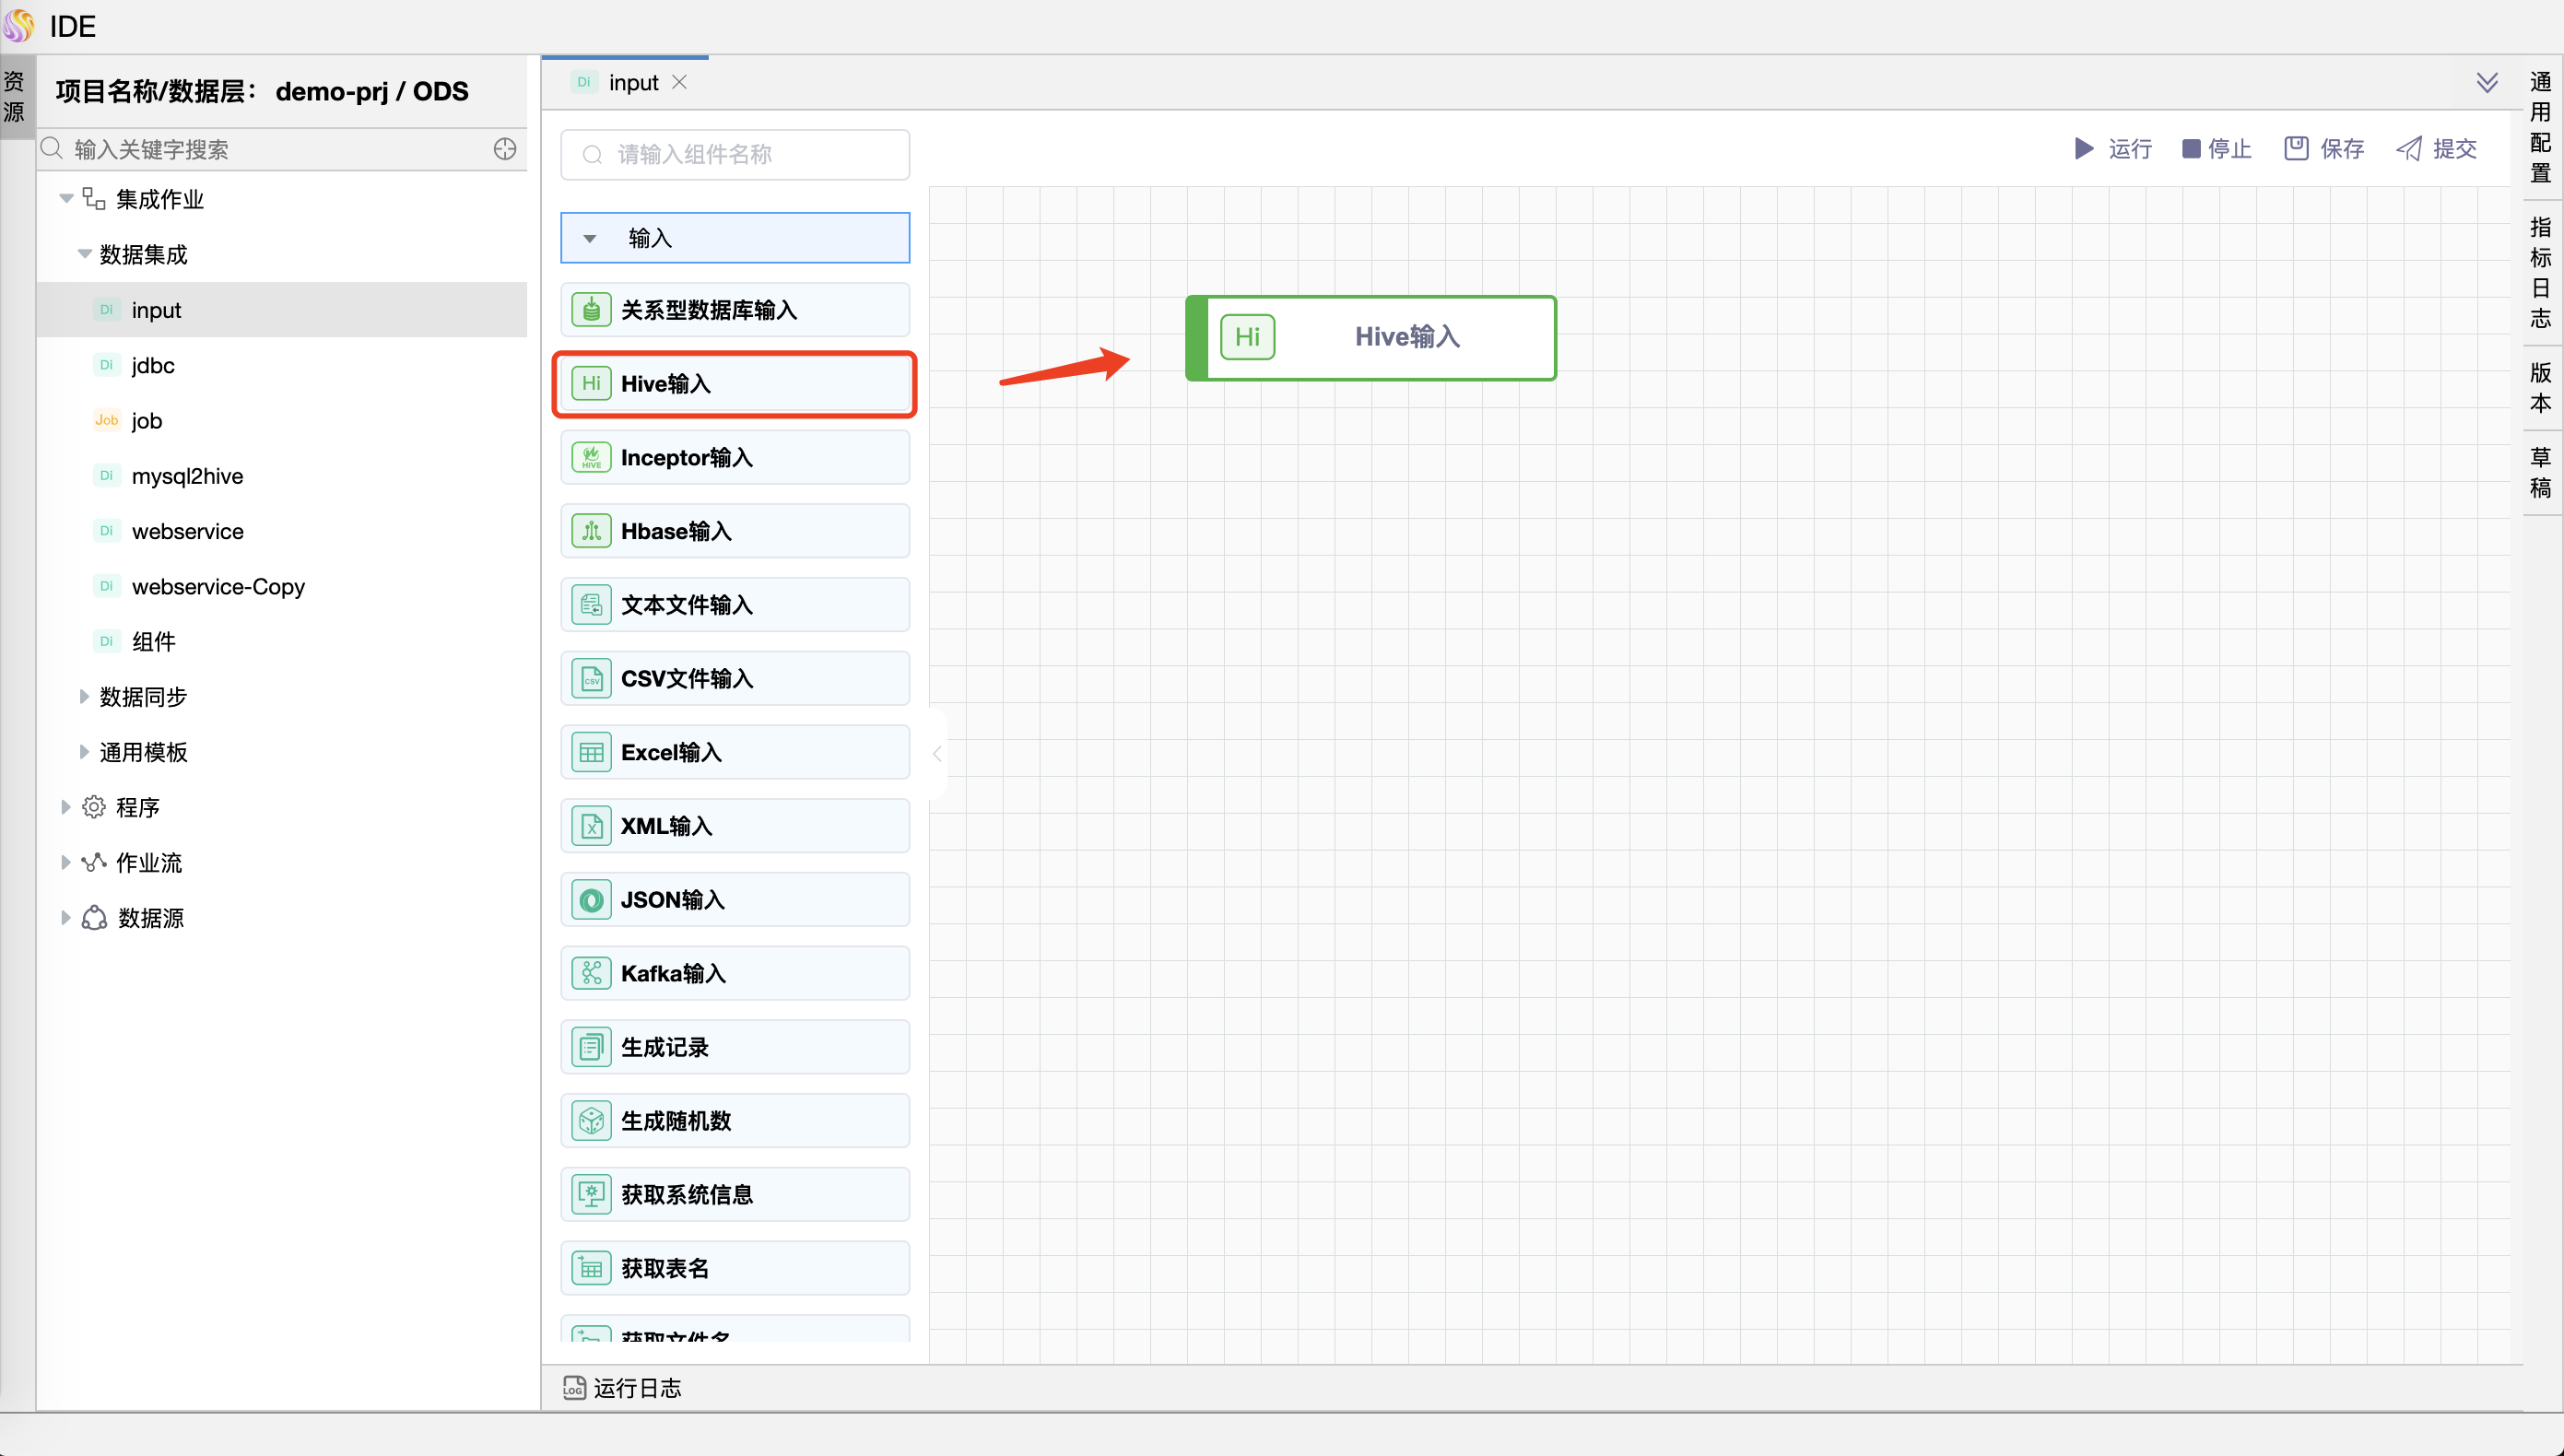Toggle the 停止 stop control
2564x1456 pixels.
[x=2216, y=147]
